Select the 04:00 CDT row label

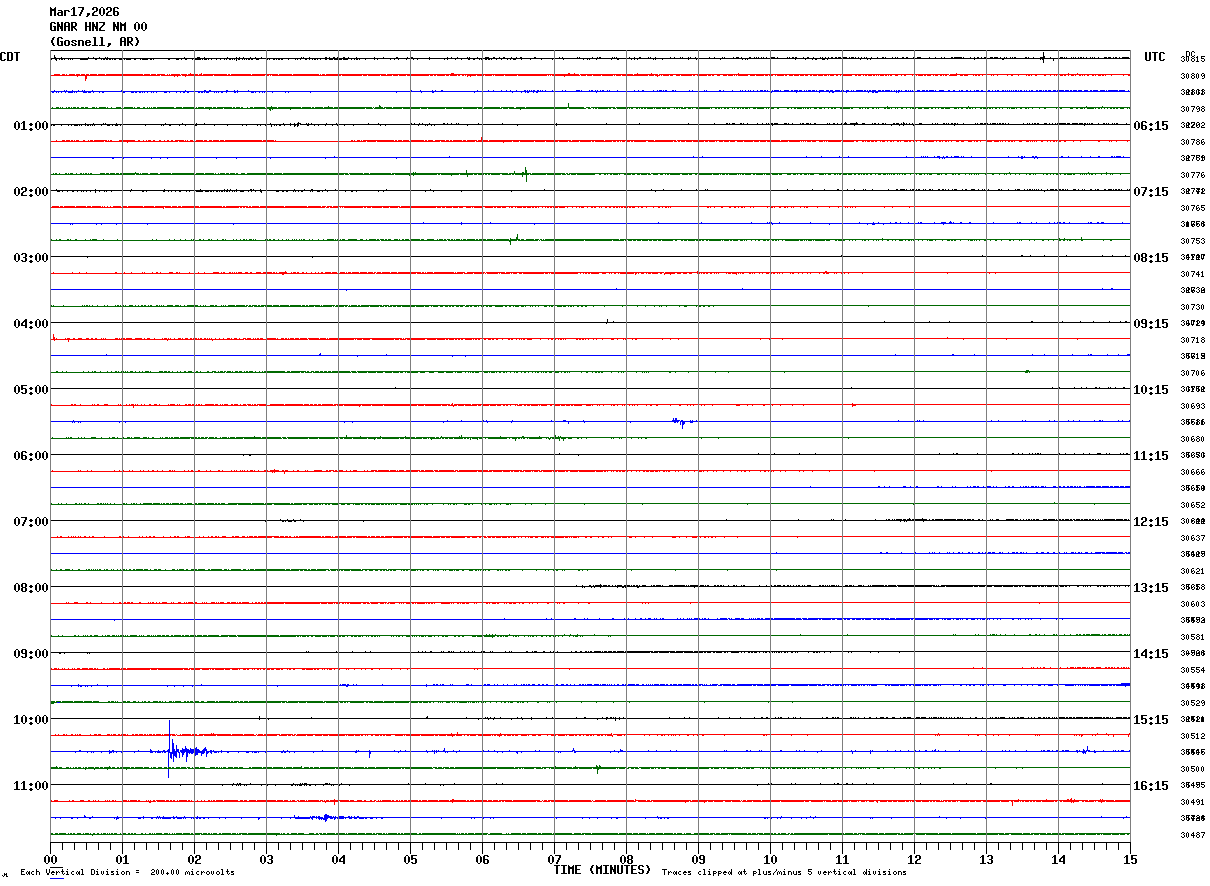[31, 324]
